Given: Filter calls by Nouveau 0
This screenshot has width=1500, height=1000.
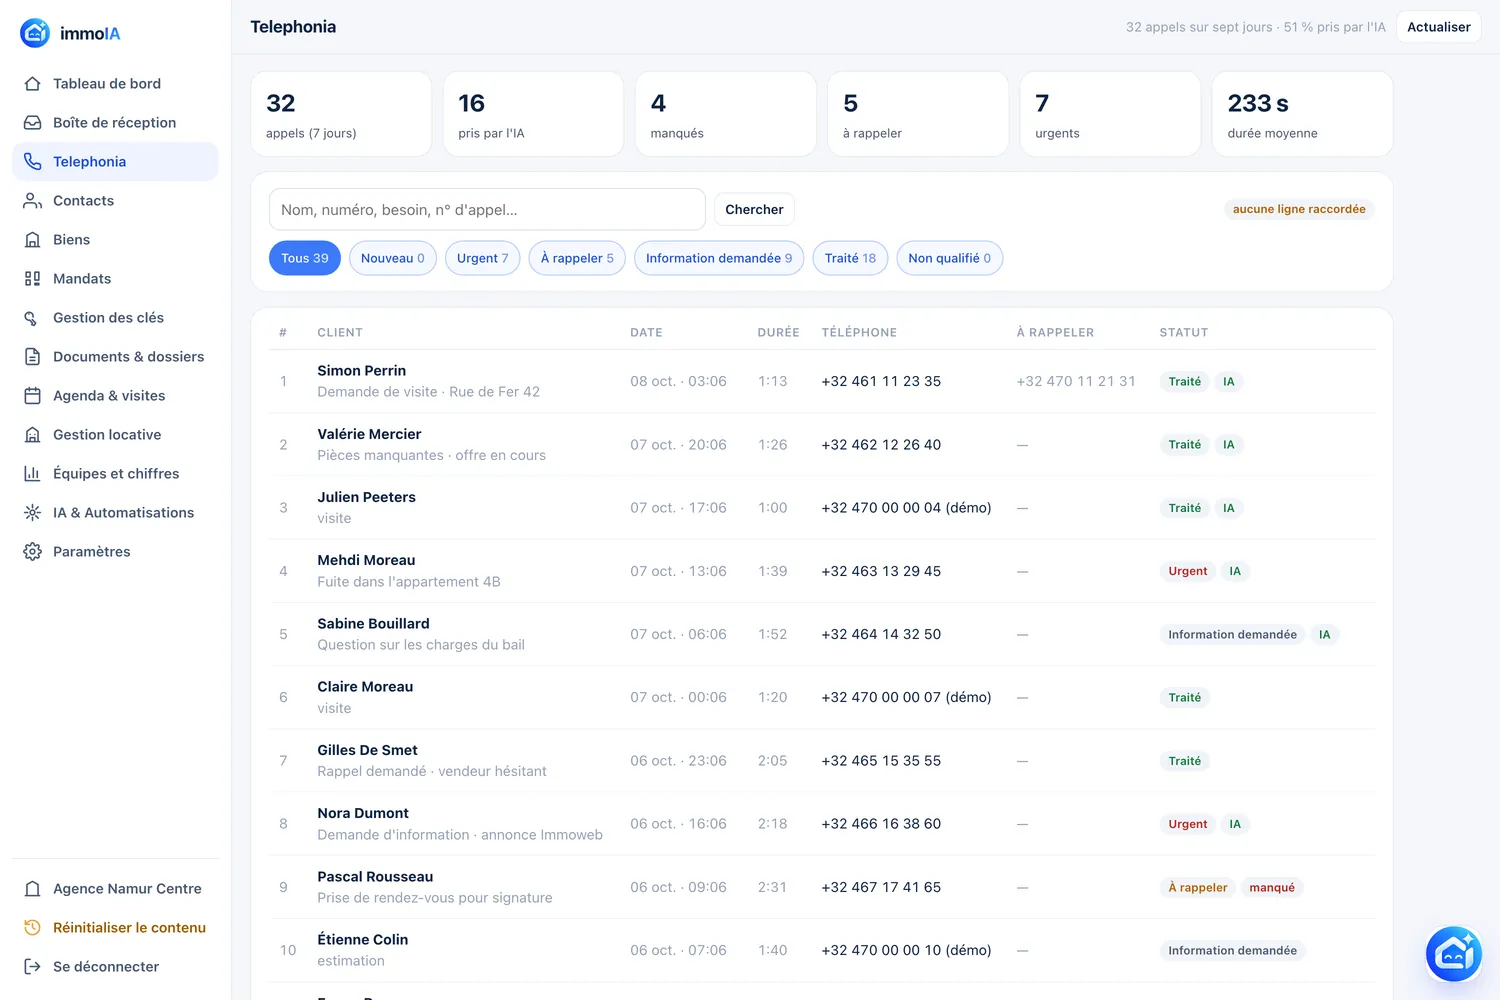Looking at the screenshot, I should coord(393,258).
